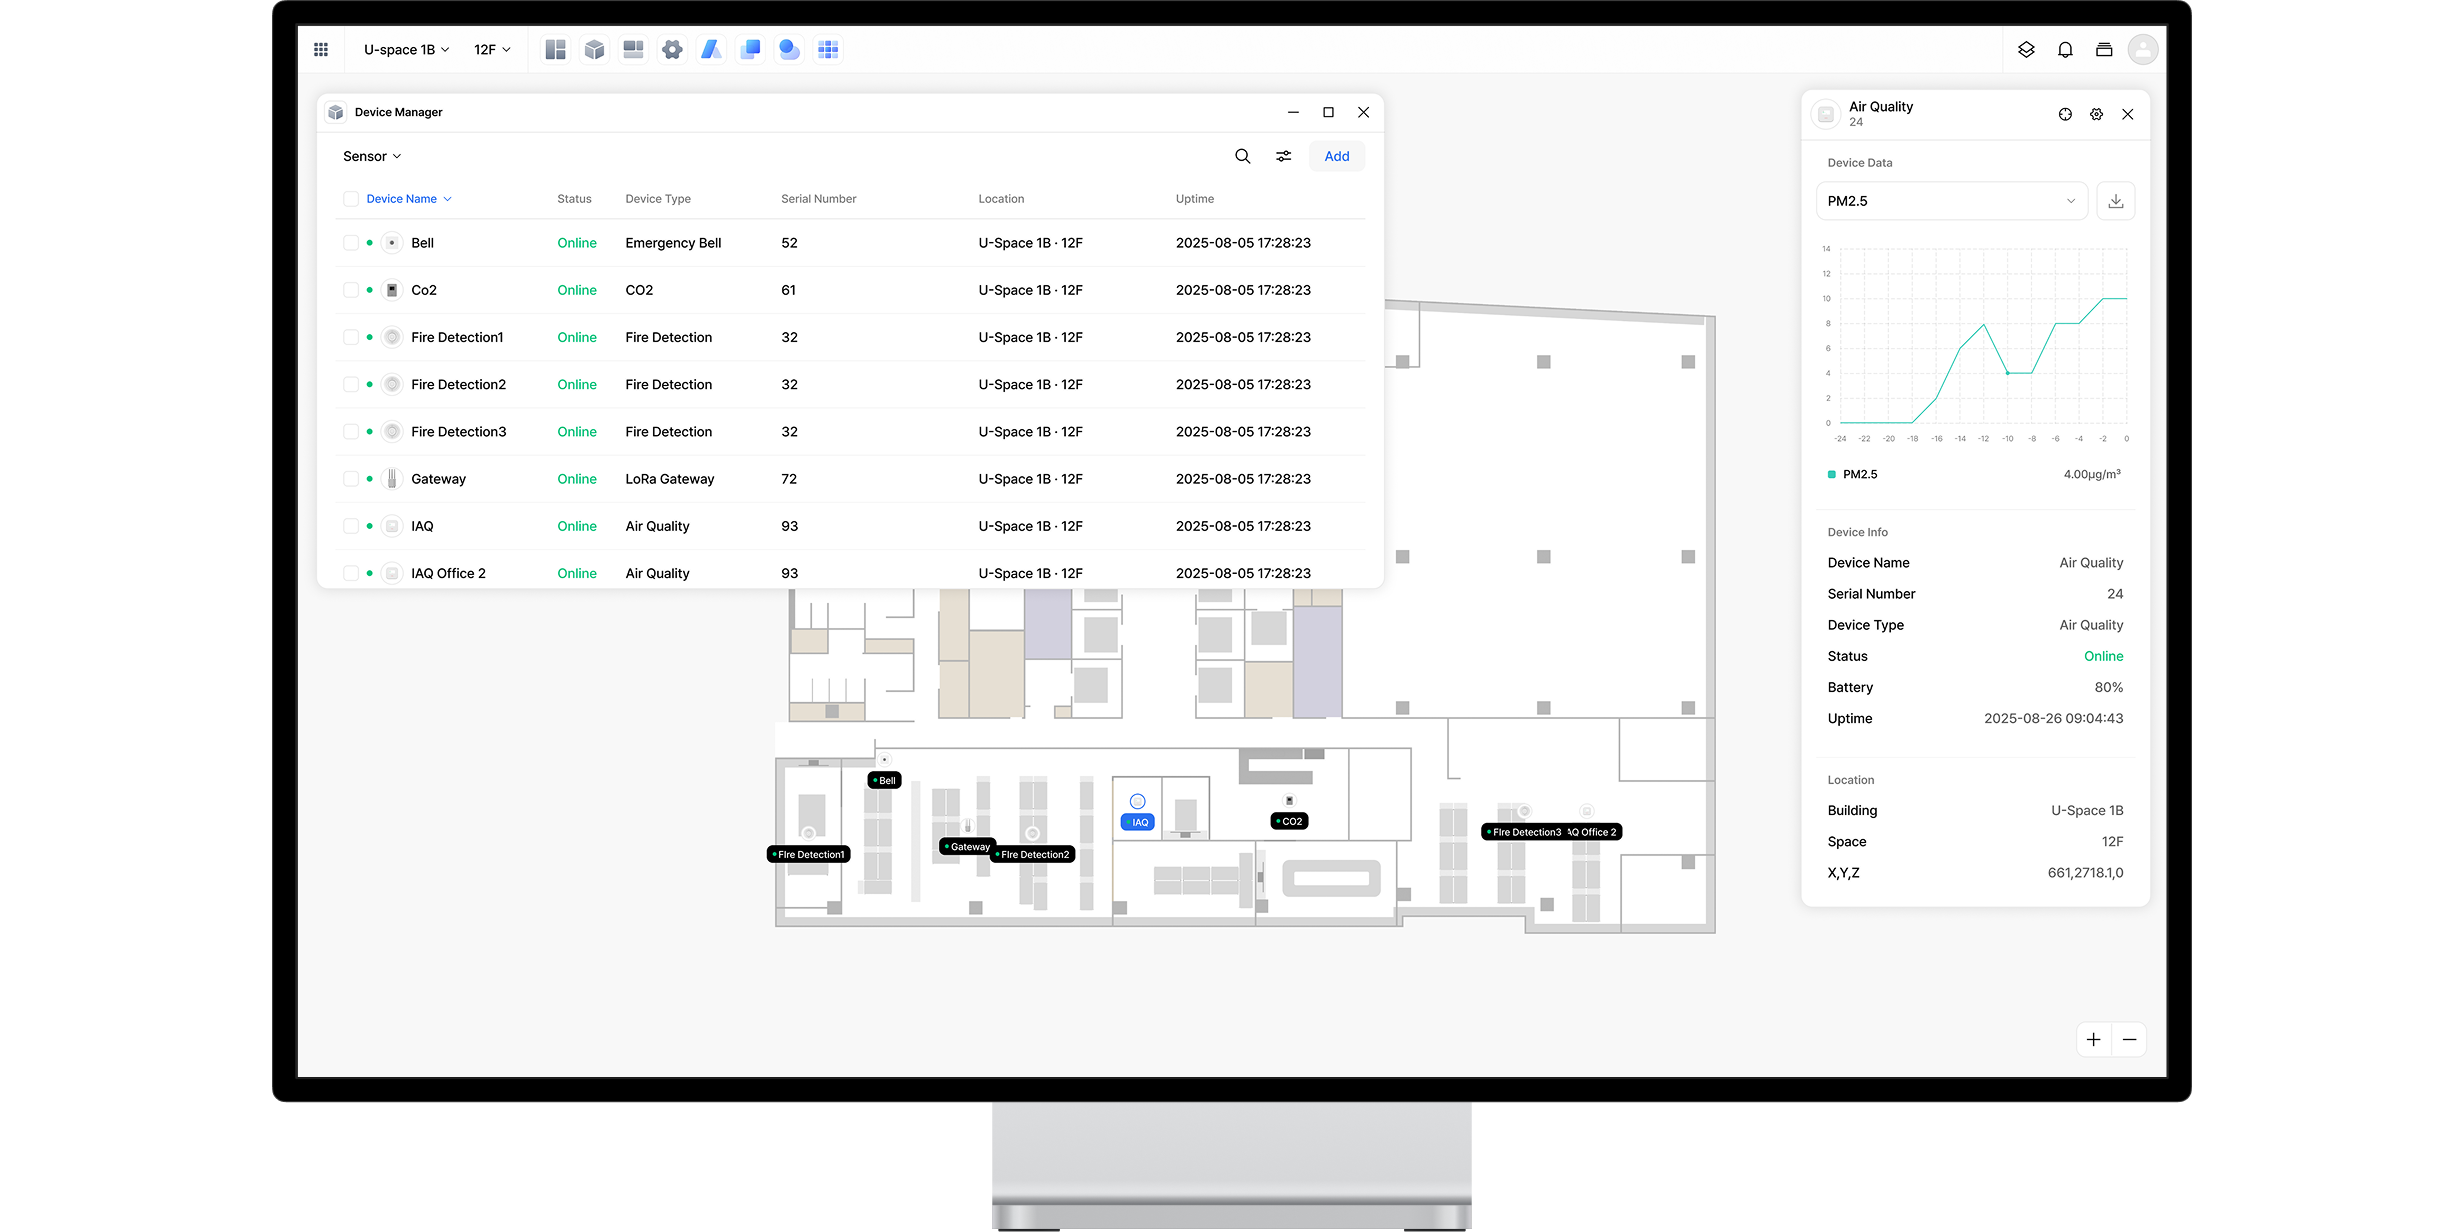
Task: Open the PM2.5 data type dropdown
Action: point(1950,201)
